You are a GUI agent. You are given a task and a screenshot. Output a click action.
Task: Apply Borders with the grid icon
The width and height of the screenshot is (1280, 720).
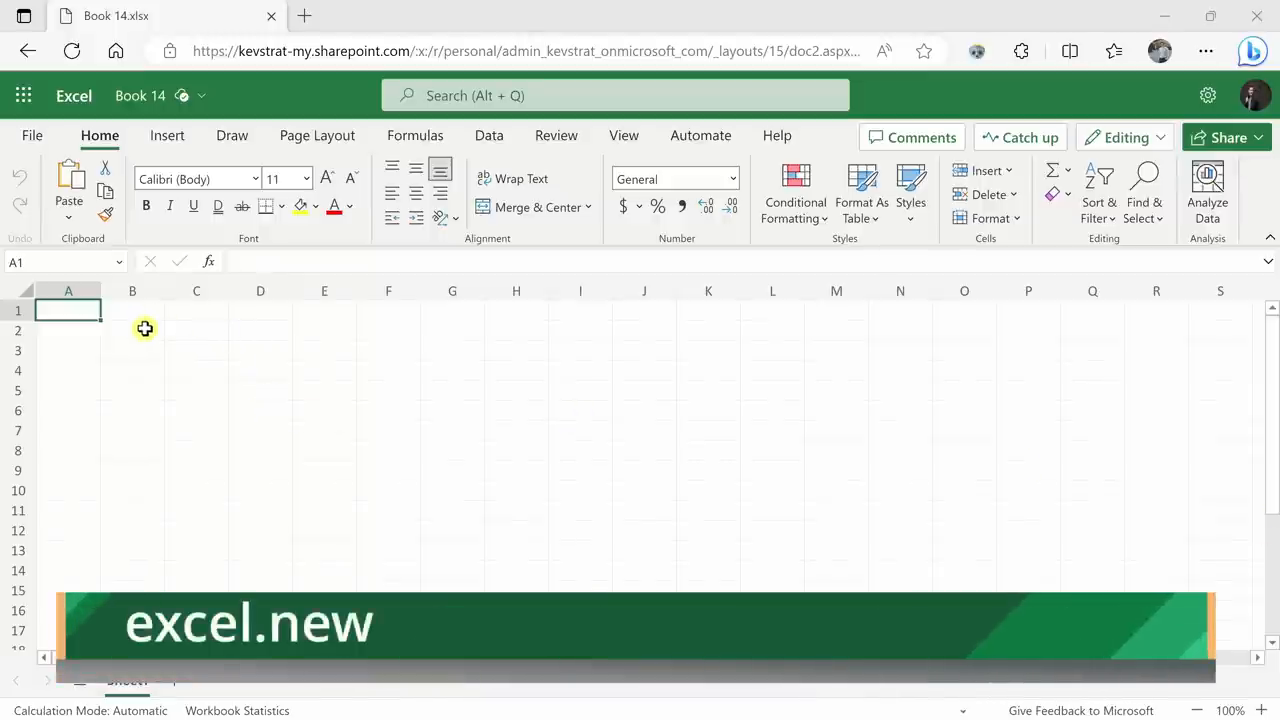click(x=266, y=206)
